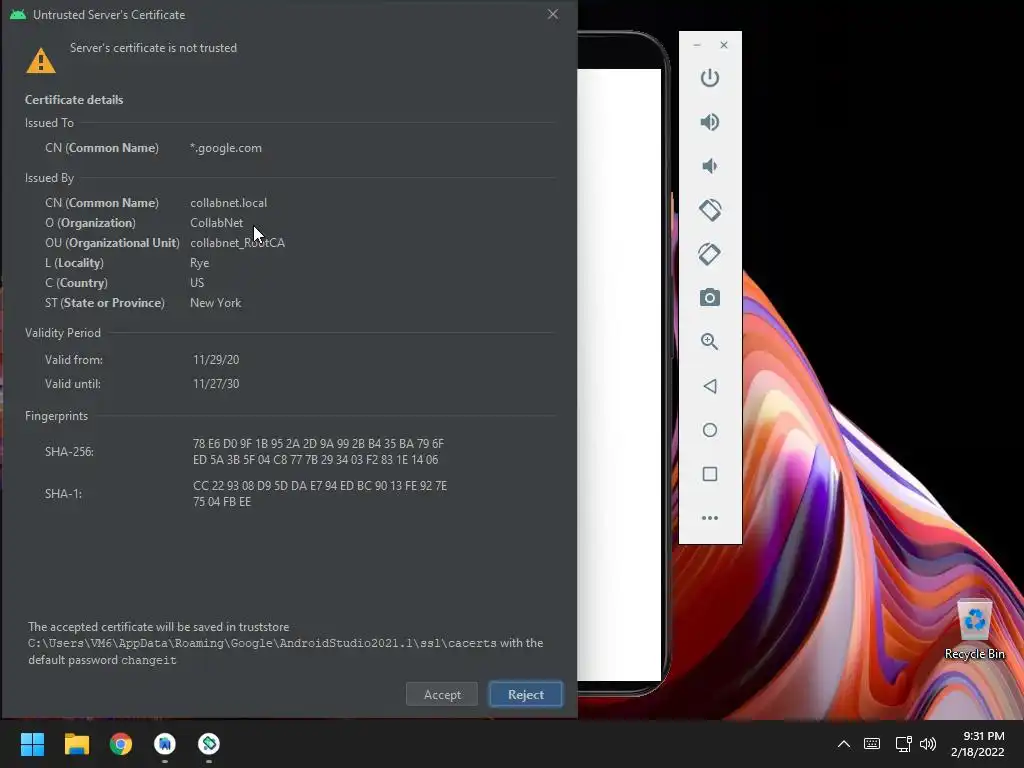This screenshot has height=768, width=1024.
Task: Close the emulator toolbar window
Action: click(x=724, y=45)
